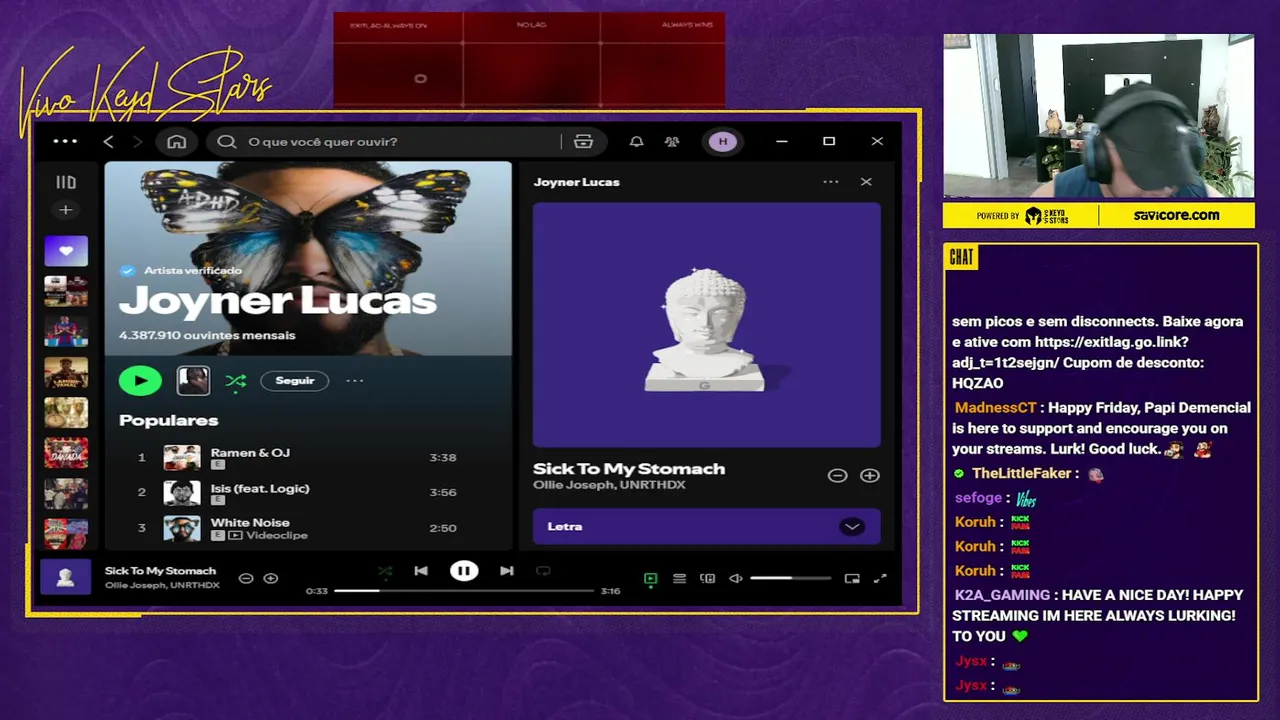Open more options dots next to Seguir
The width and height of the screenshot is (1280, 720).
[355, 380]
